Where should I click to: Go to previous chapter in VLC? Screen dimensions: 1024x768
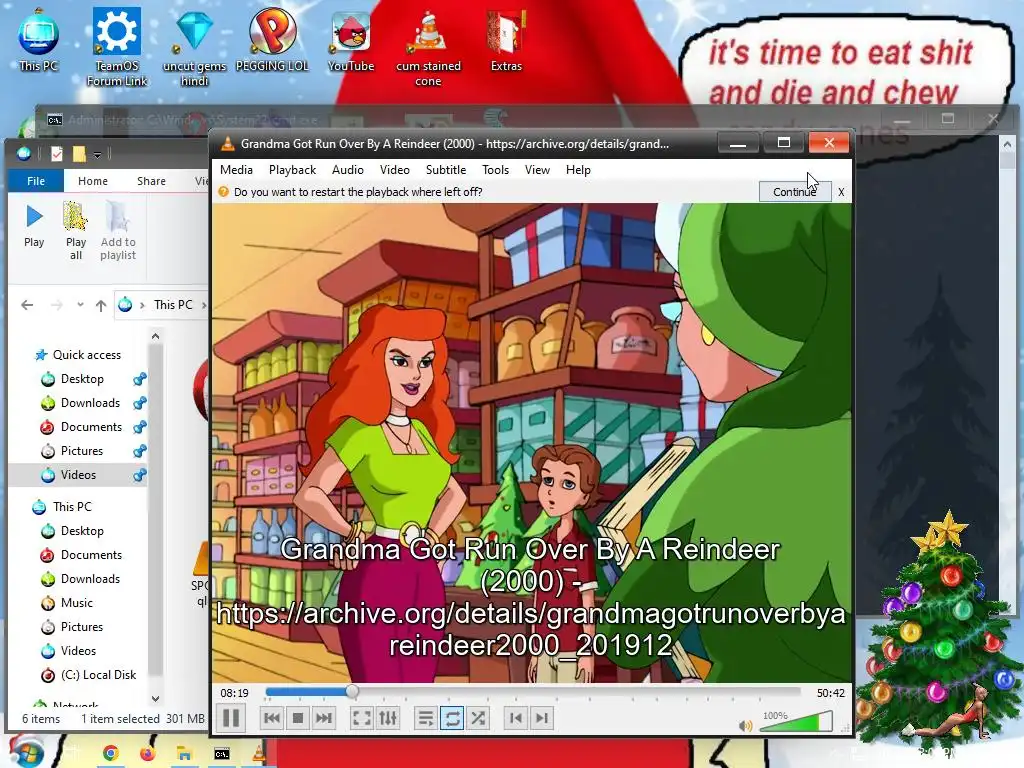click(515, 718)
